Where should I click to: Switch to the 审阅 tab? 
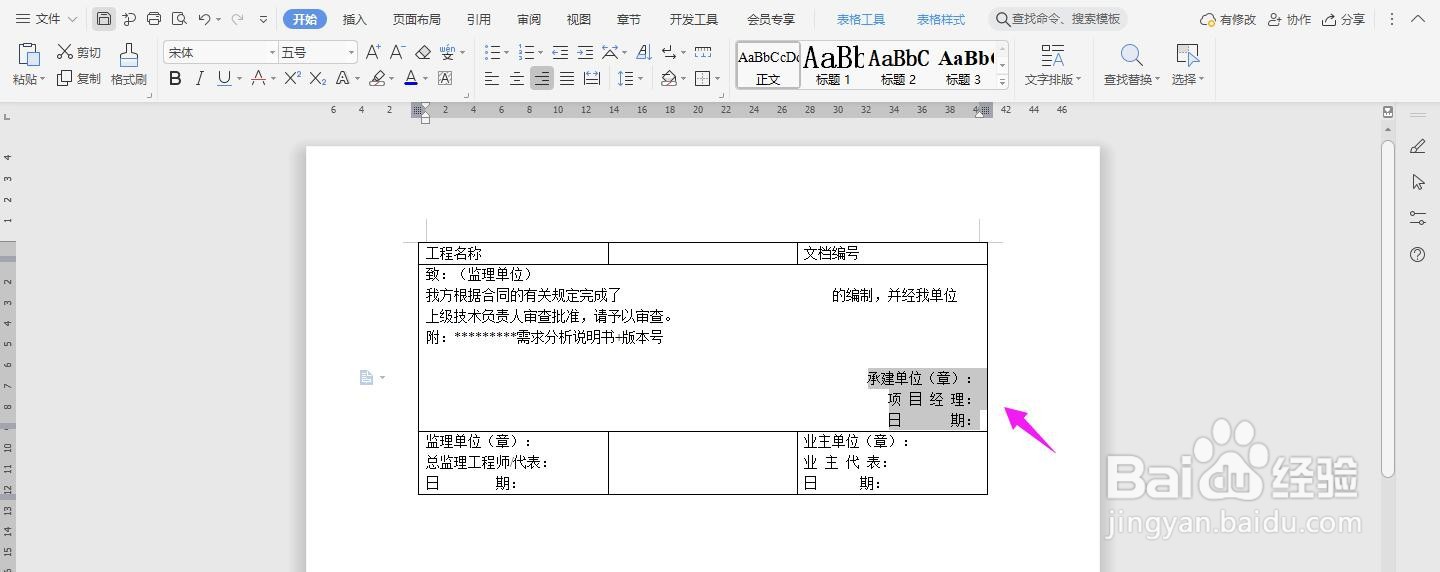529,19
